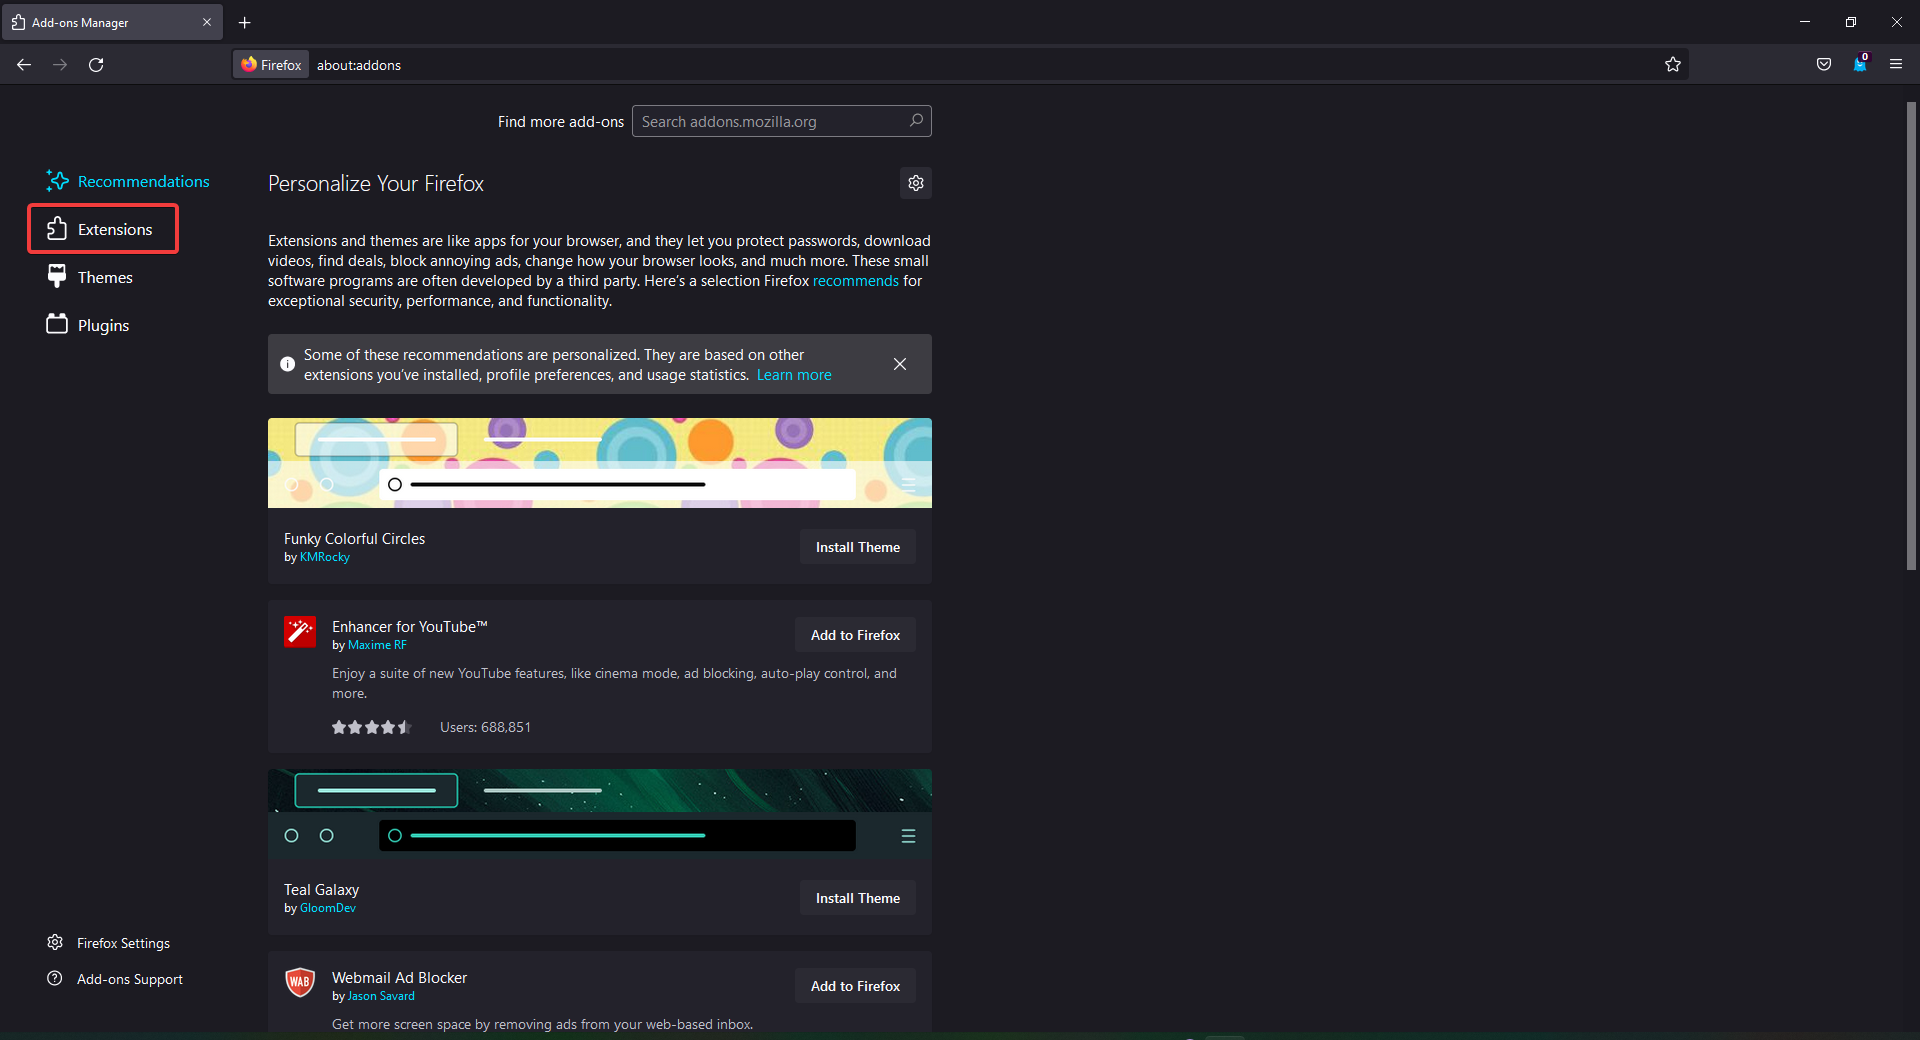This screenshot has height=1040, width=1920.
Task: Open the Learn more link
Action: [x=794, y=375]
